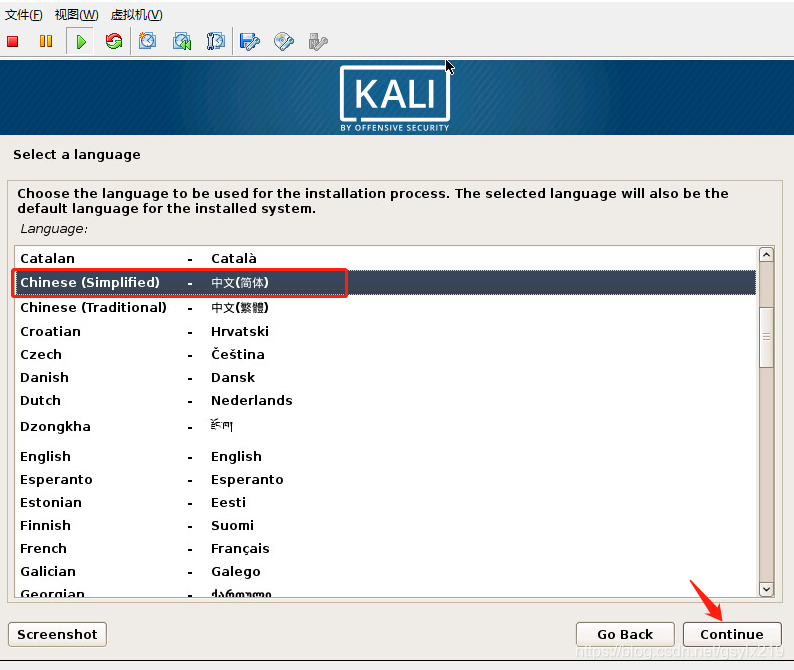Open the 视图(W) menu
The width and height of the screenshot is (794, 670).
tap(76, 15)
